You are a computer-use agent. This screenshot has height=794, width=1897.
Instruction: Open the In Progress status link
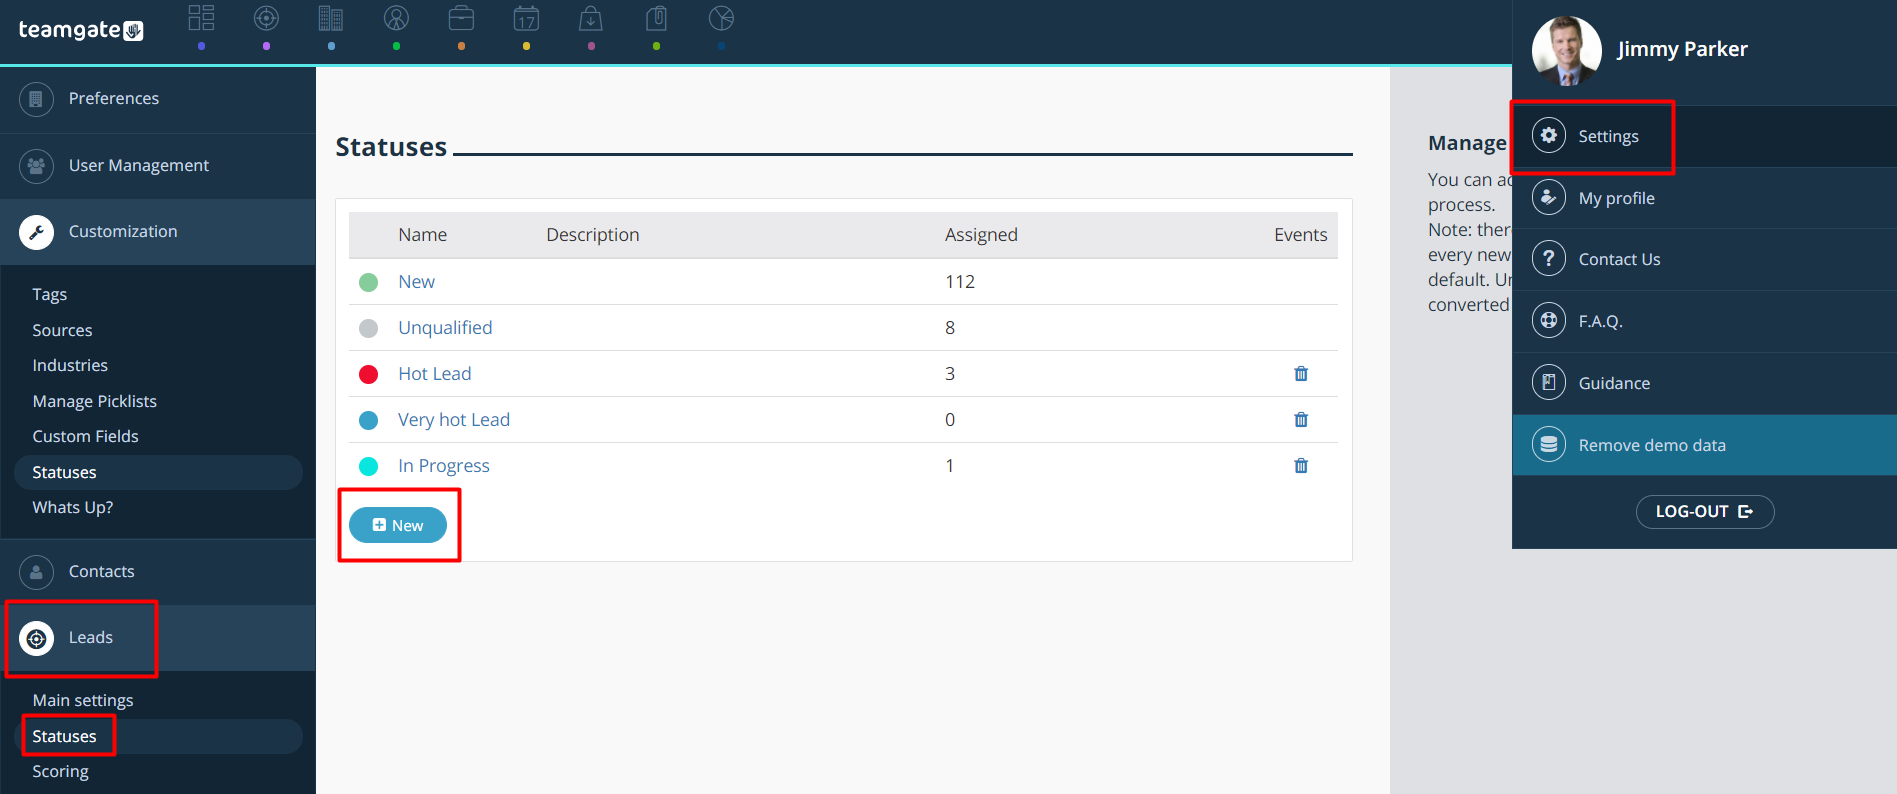click(444, 466)
